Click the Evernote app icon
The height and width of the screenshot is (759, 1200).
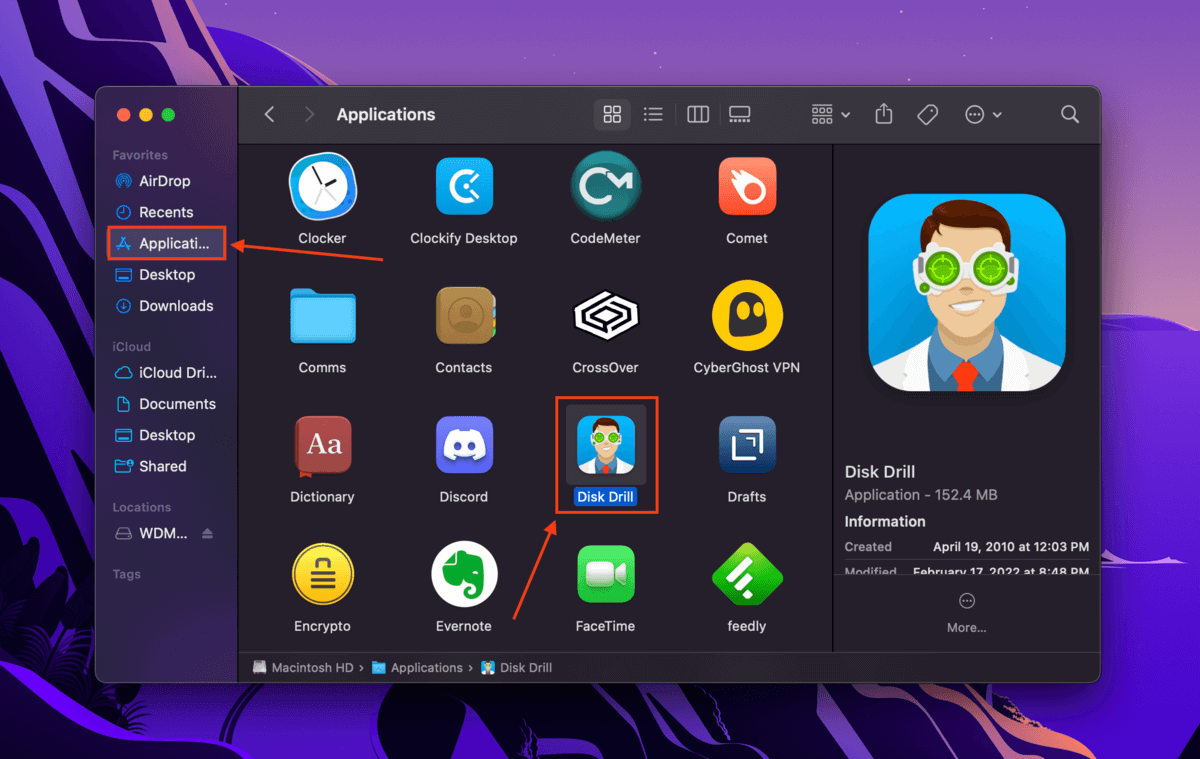point(464,575)
